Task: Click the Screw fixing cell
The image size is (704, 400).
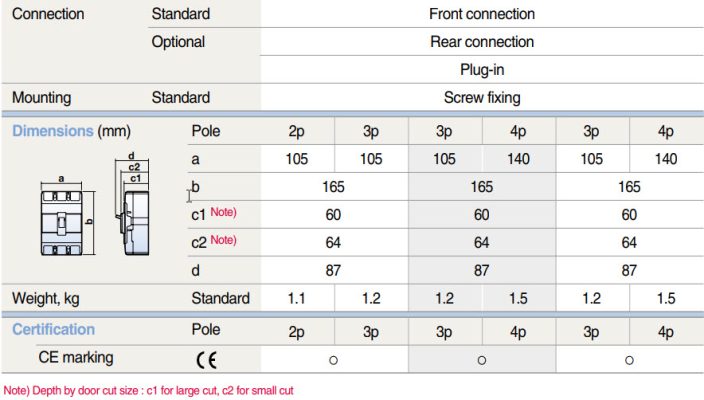Action: pyautogui.click(x=482, y=98)
